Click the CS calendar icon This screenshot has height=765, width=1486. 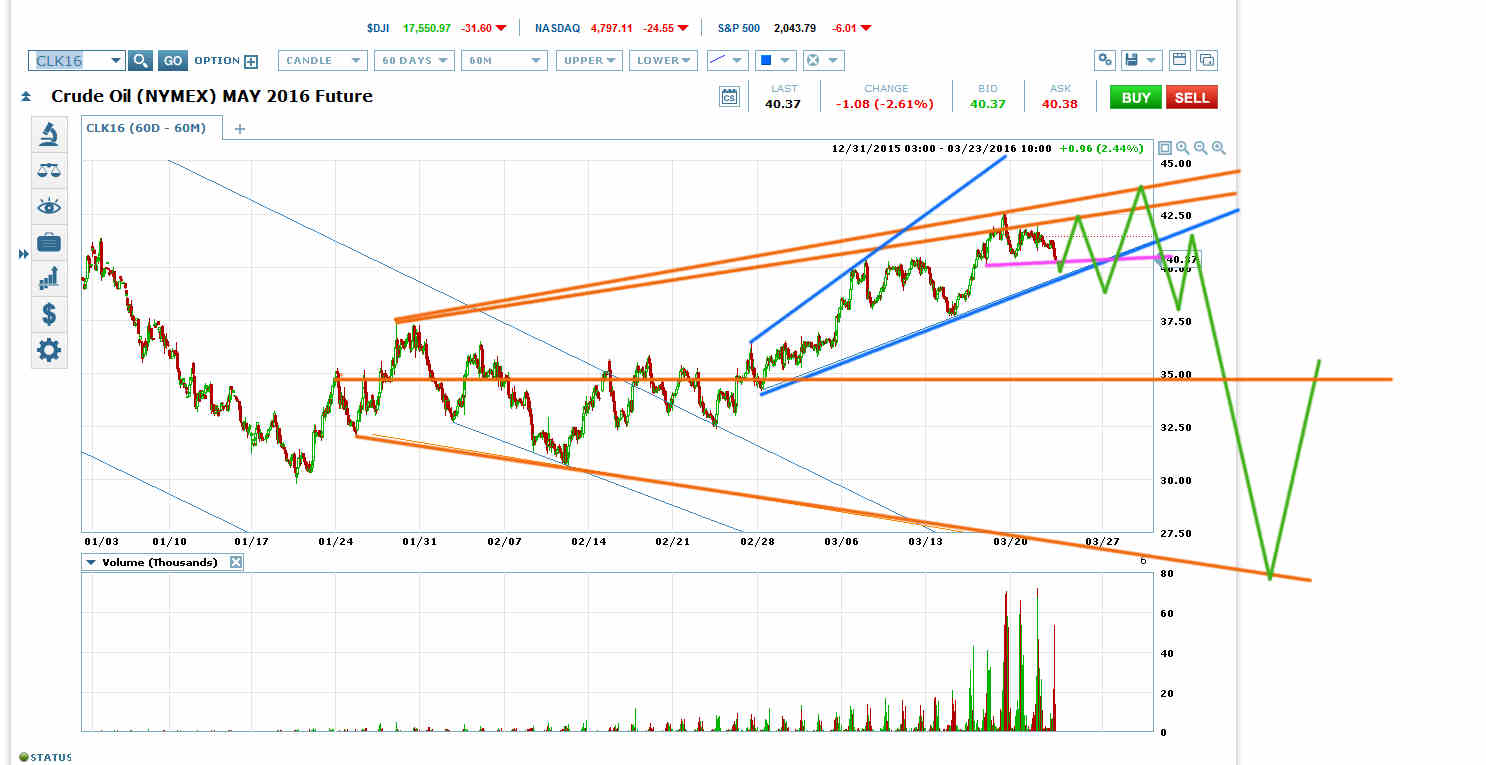tap(729, 97)
